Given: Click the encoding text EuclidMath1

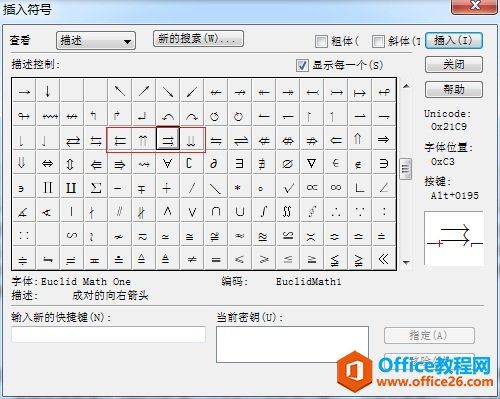Looking at the screenshot, I should [308, 282].
